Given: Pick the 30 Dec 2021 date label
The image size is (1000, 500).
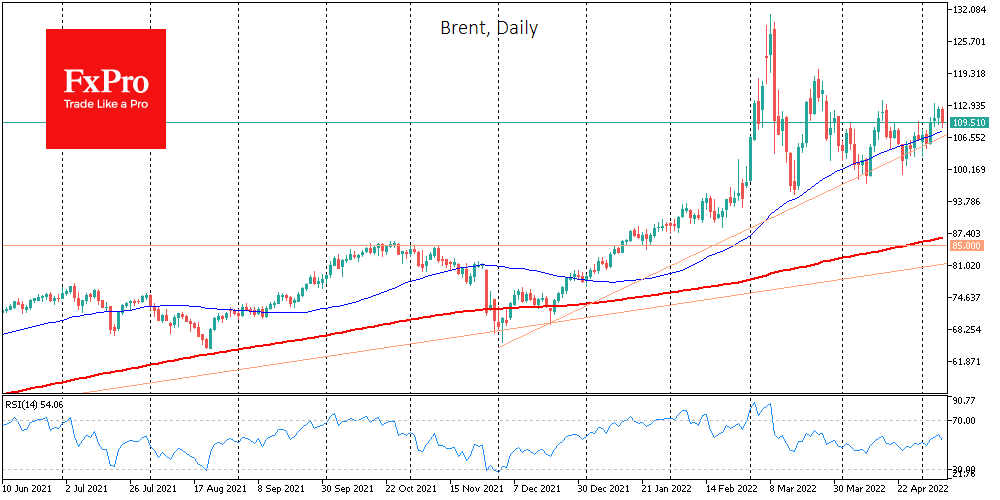Looking at the screenshot, I should [604, 490].
